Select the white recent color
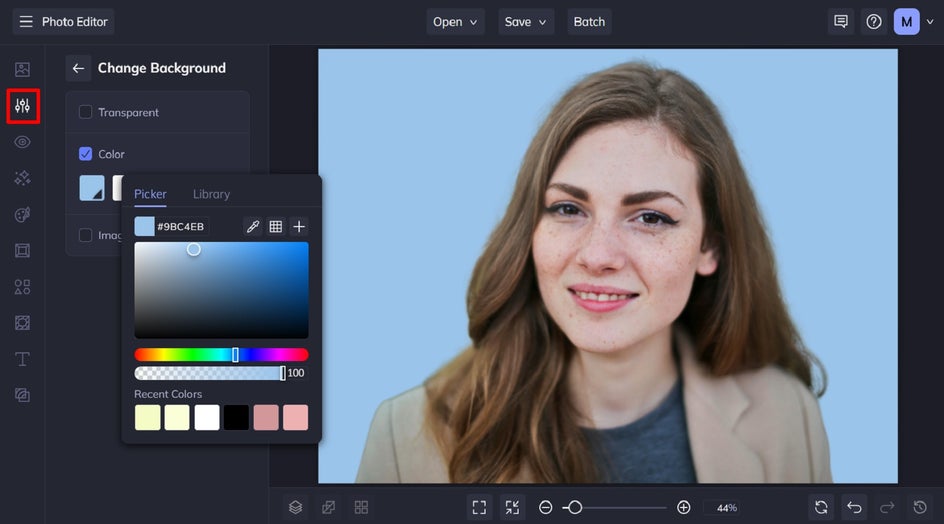This screenshot has height=524, width=944. (x=206, y=417)
